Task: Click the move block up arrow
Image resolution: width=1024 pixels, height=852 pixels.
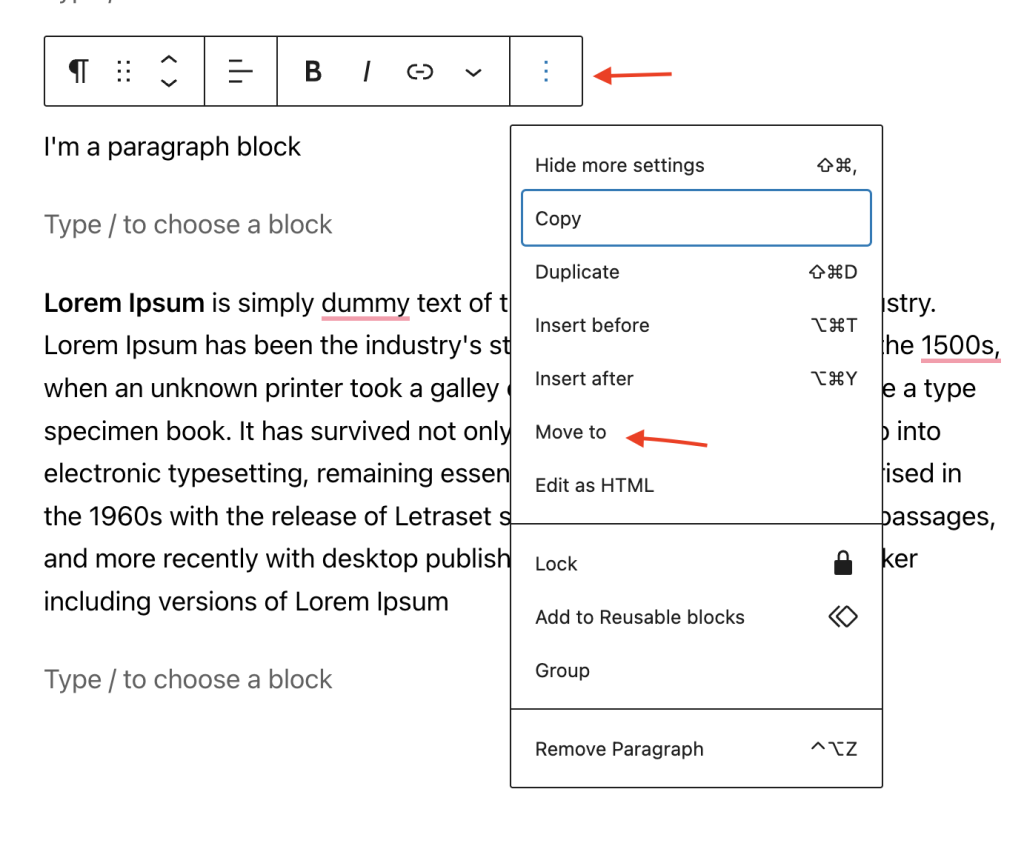Action: [169, 59]
